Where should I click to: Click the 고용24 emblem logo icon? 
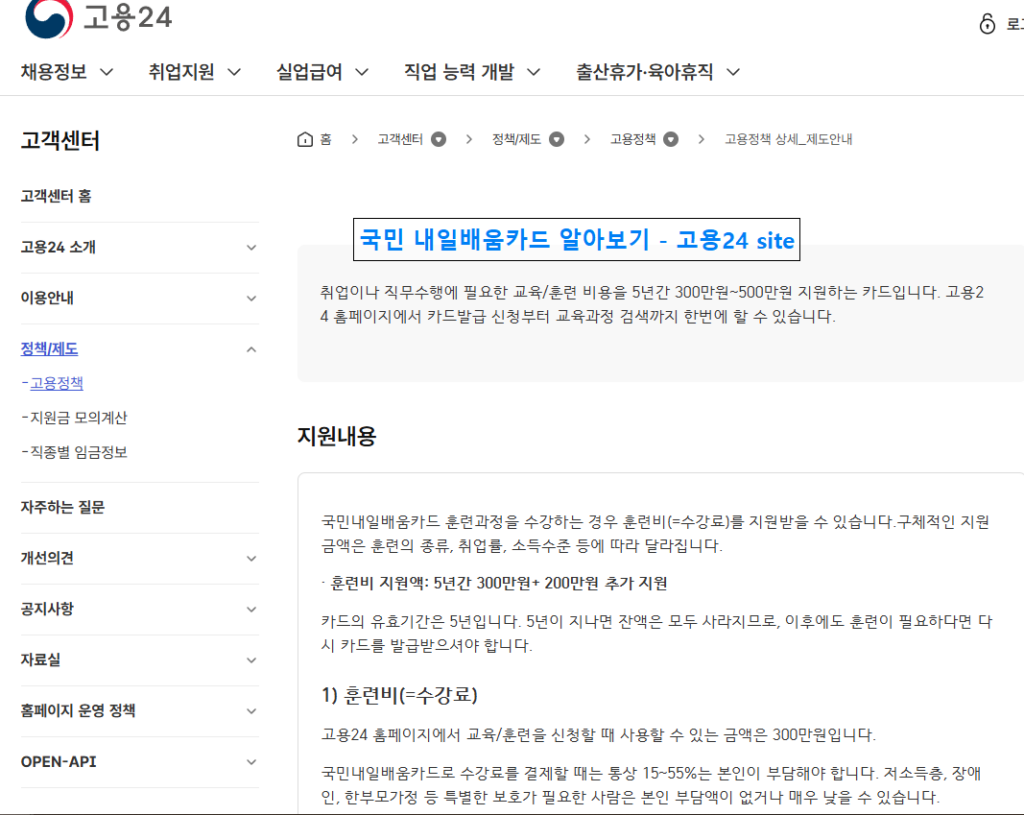(48, 18)
